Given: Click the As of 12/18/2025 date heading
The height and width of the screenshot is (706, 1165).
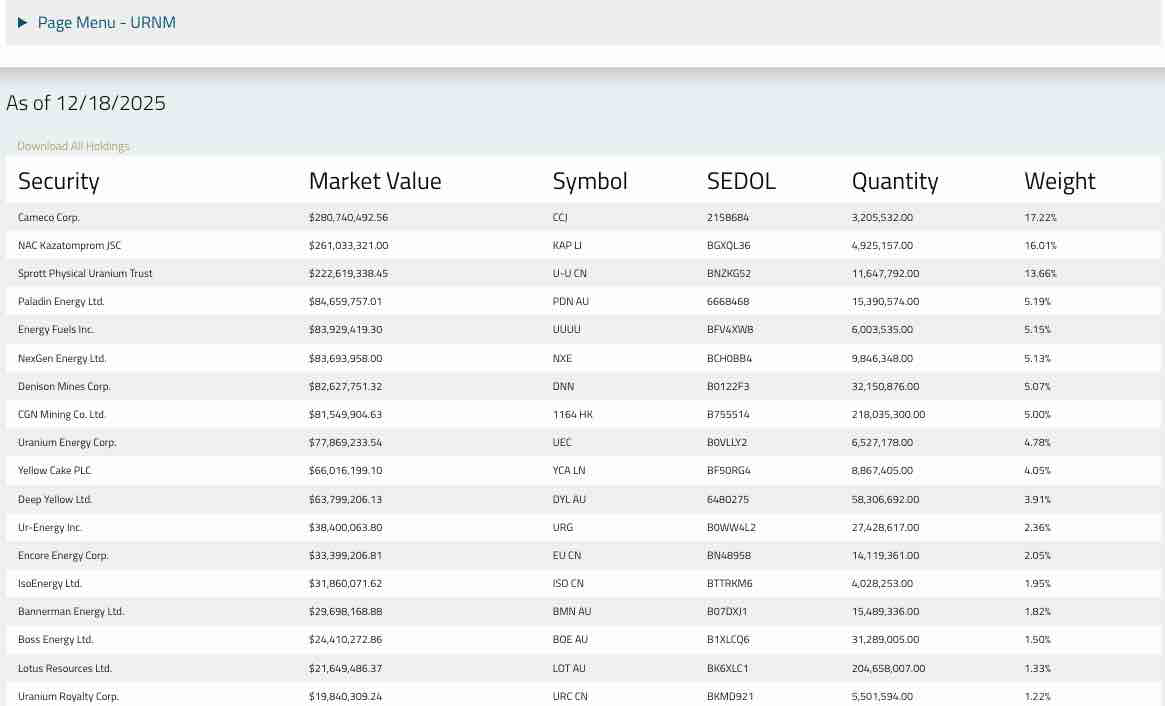Looking at the screenshot, I should pos(85,103).
